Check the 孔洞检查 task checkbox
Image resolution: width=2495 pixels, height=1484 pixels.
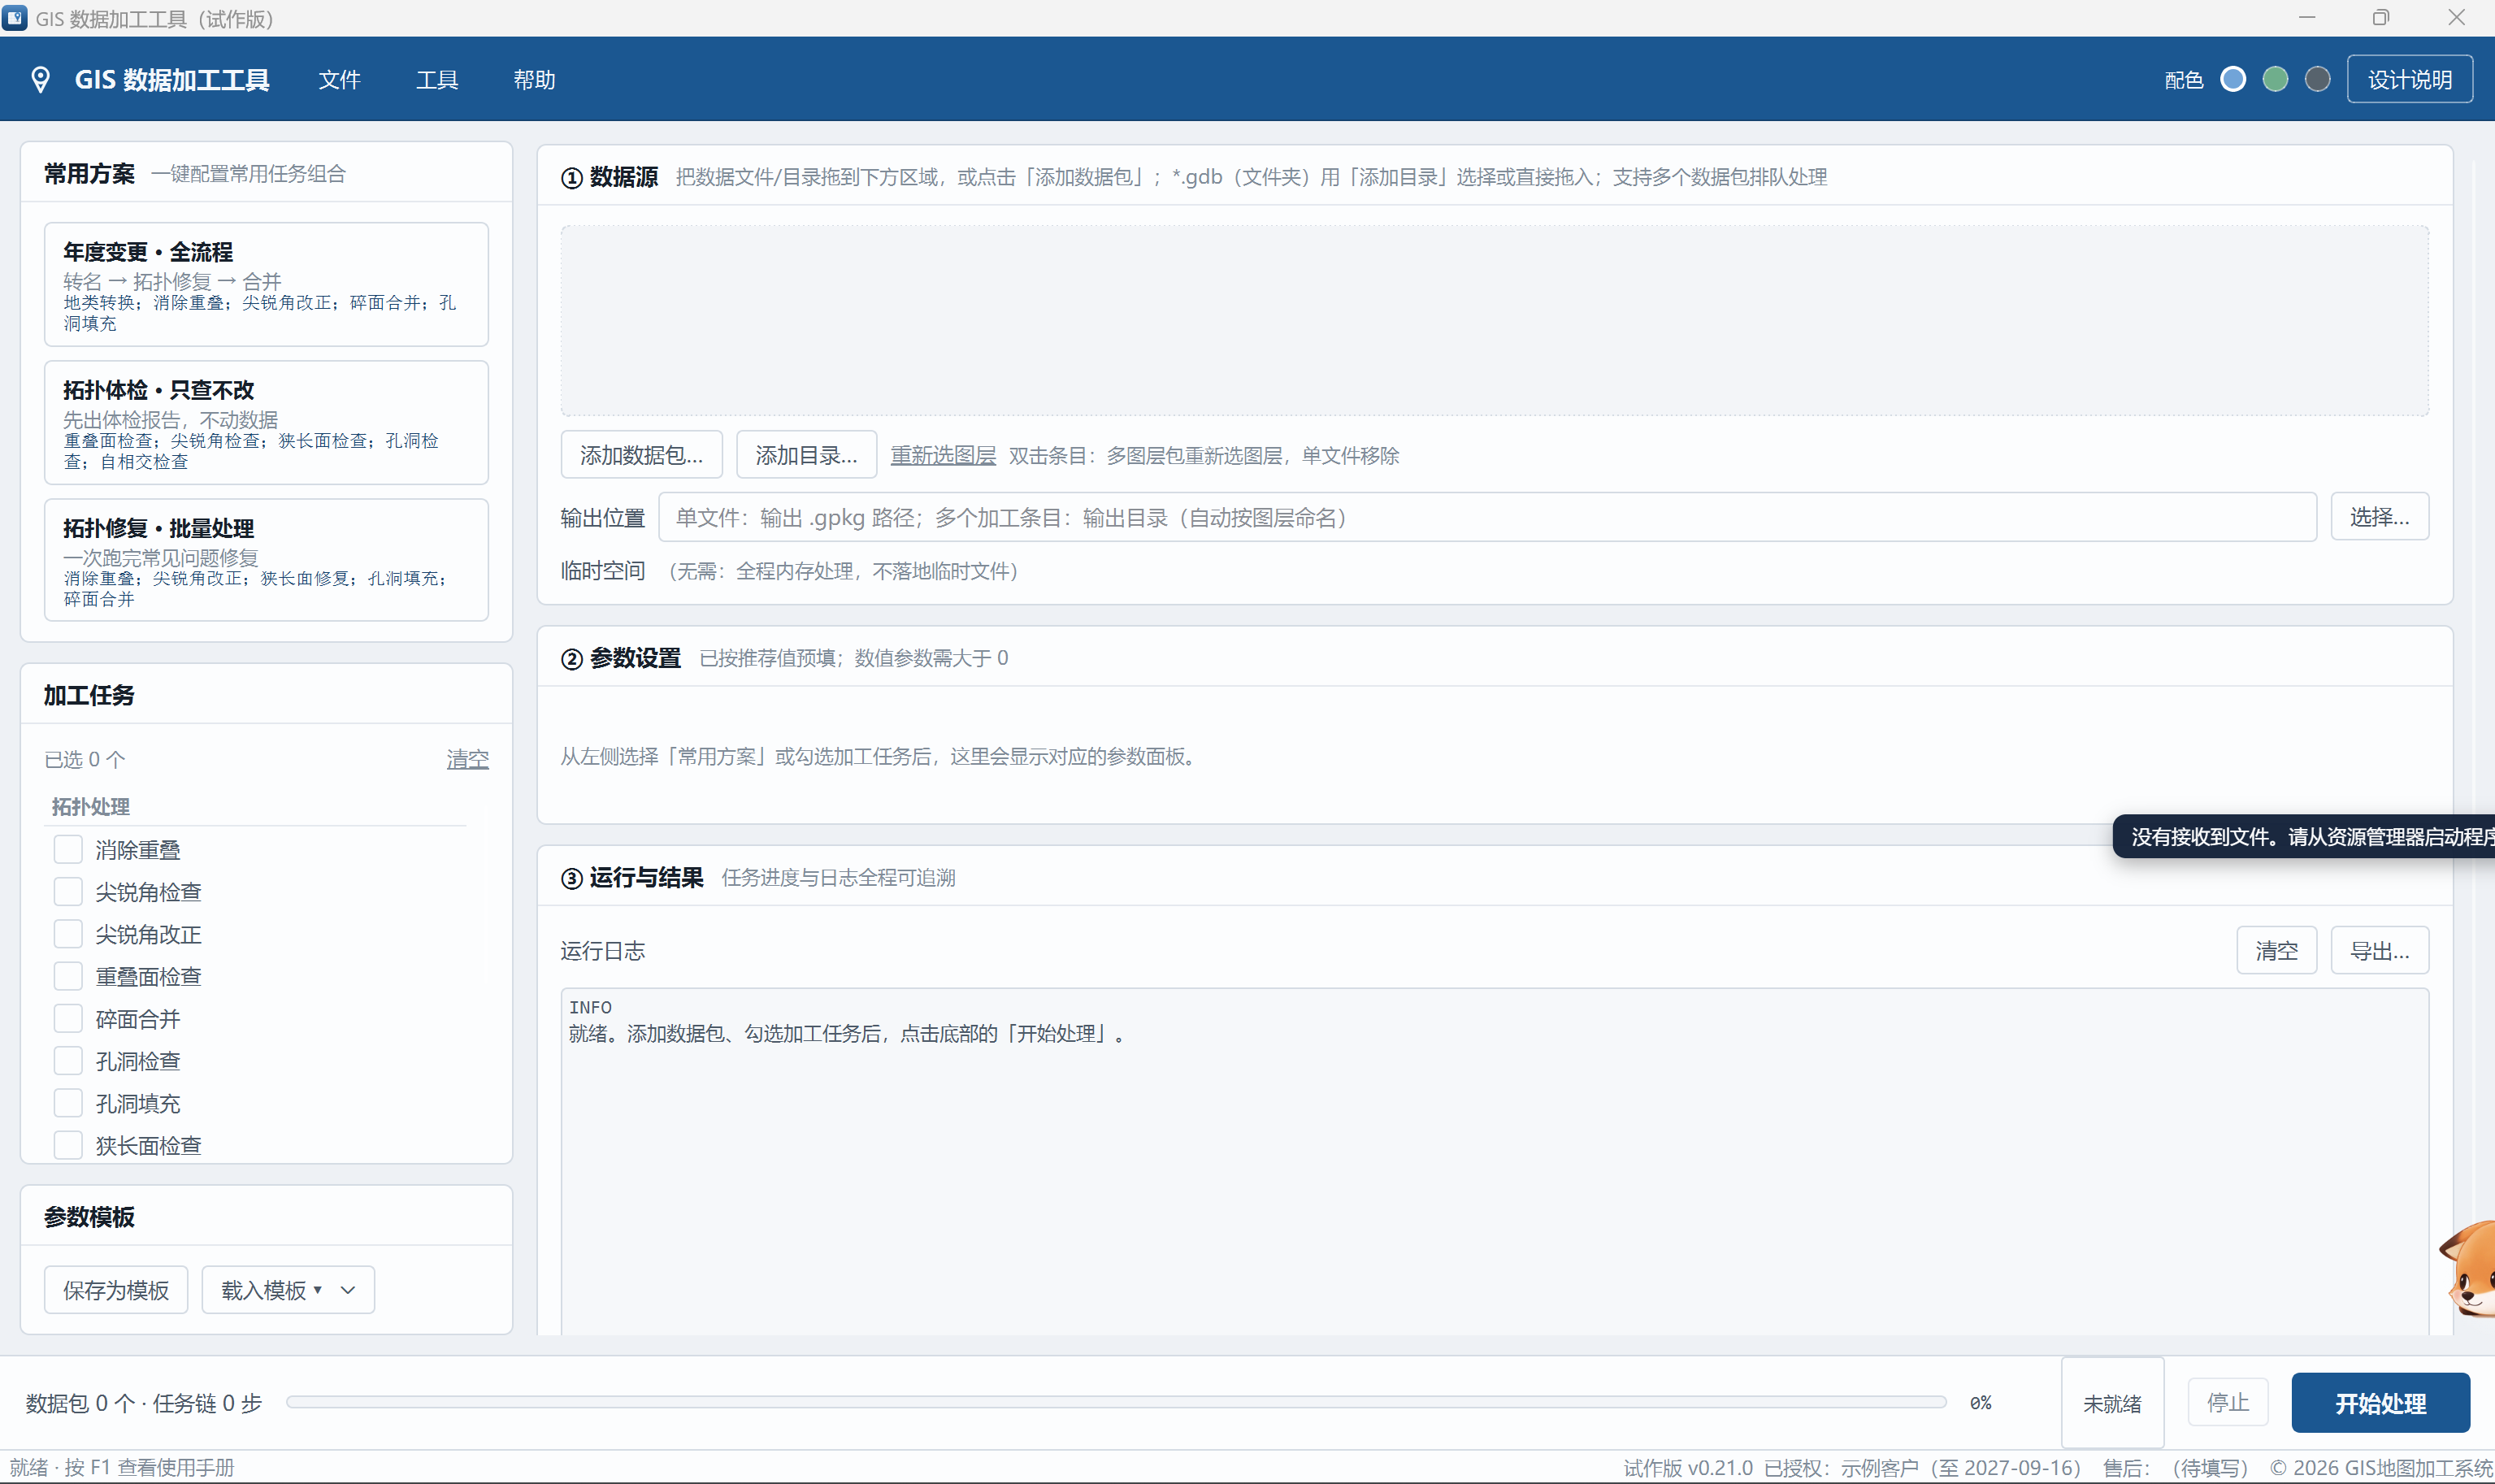pyautogui.click(x=68, y=1060)
